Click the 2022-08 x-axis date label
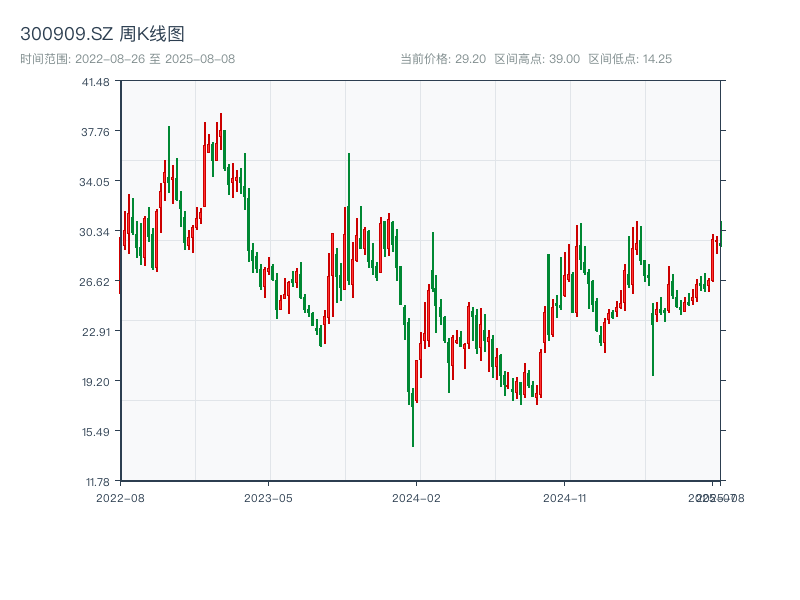Image resolution: width=800 pixels, height=600 pixels. click(x=120, y=497)
